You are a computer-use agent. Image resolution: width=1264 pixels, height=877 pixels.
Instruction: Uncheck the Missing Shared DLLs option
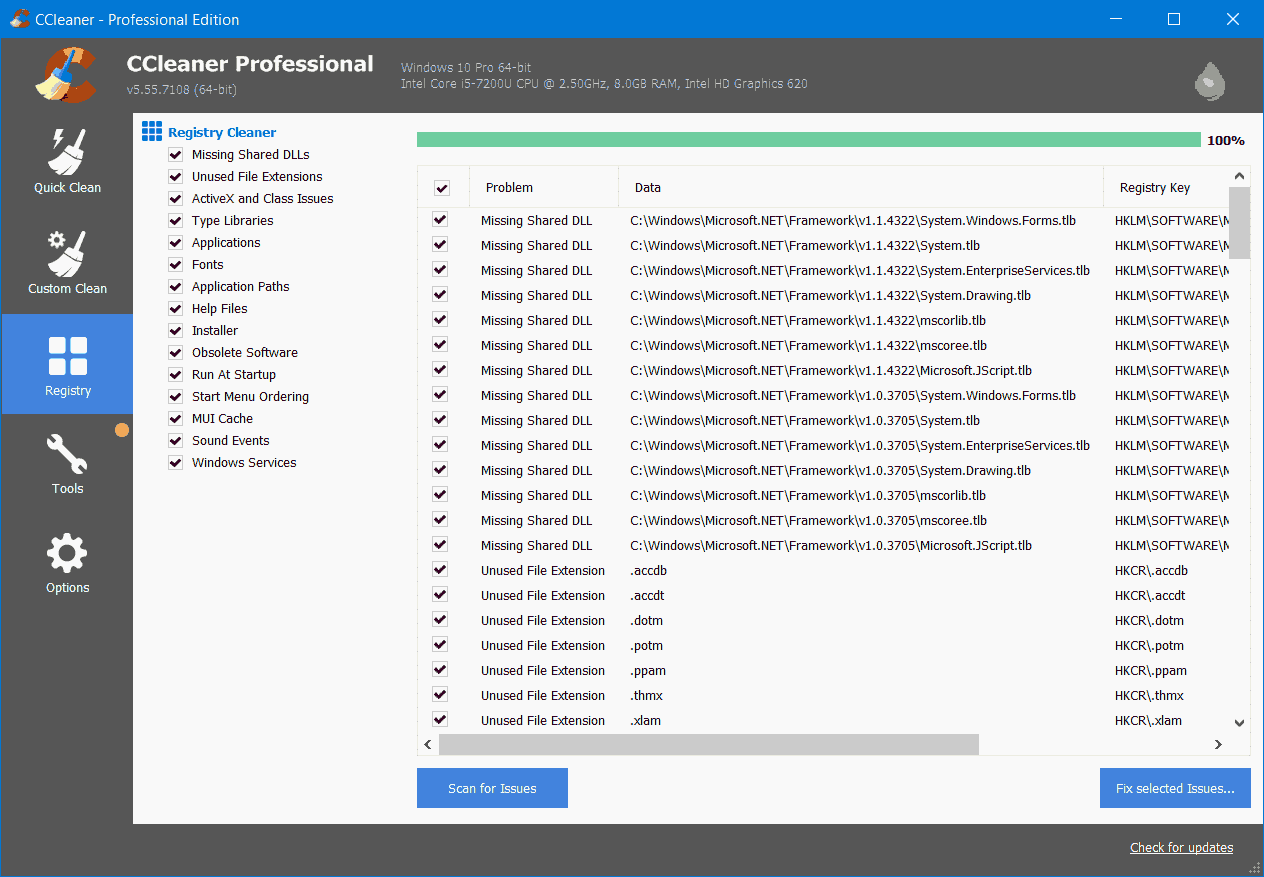[x=175, y=154]
